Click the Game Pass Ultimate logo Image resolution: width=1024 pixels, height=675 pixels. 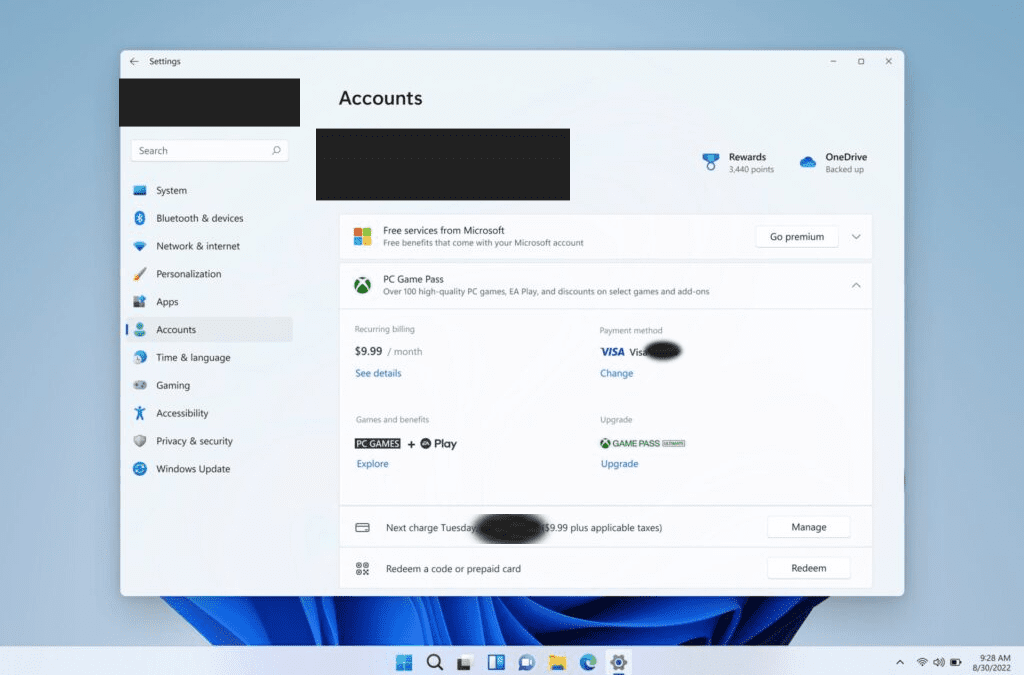pyautogui.click(x=643, y=443)
